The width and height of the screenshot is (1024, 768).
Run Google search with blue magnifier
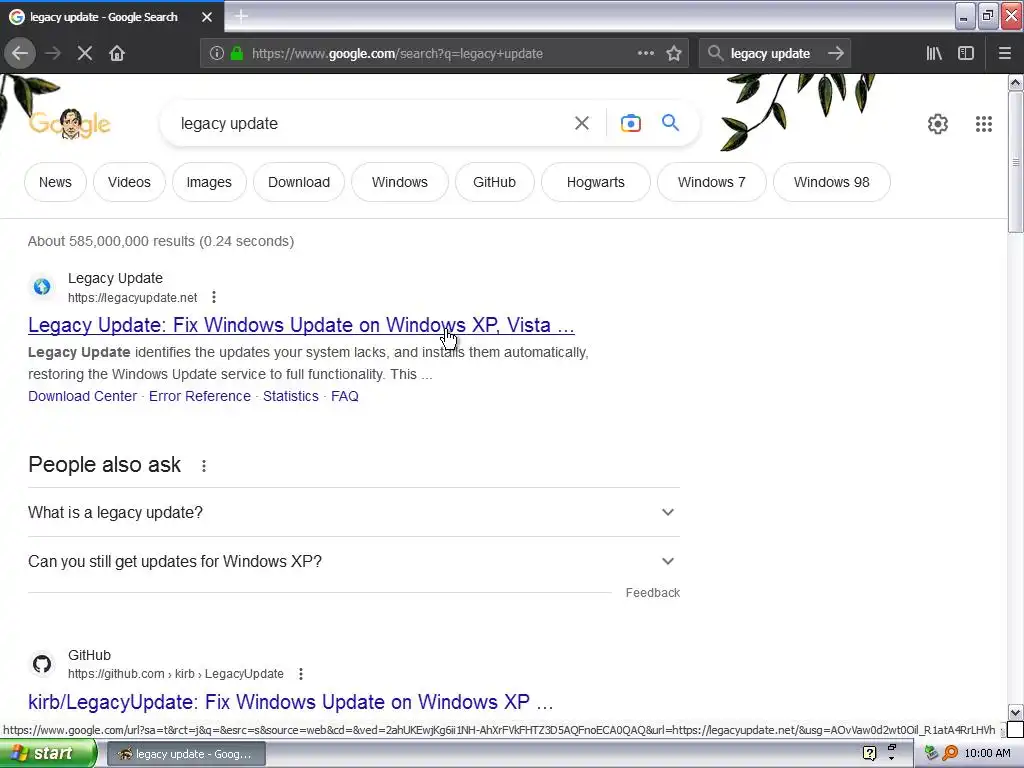pyautogui.click(x=670, y=123)
